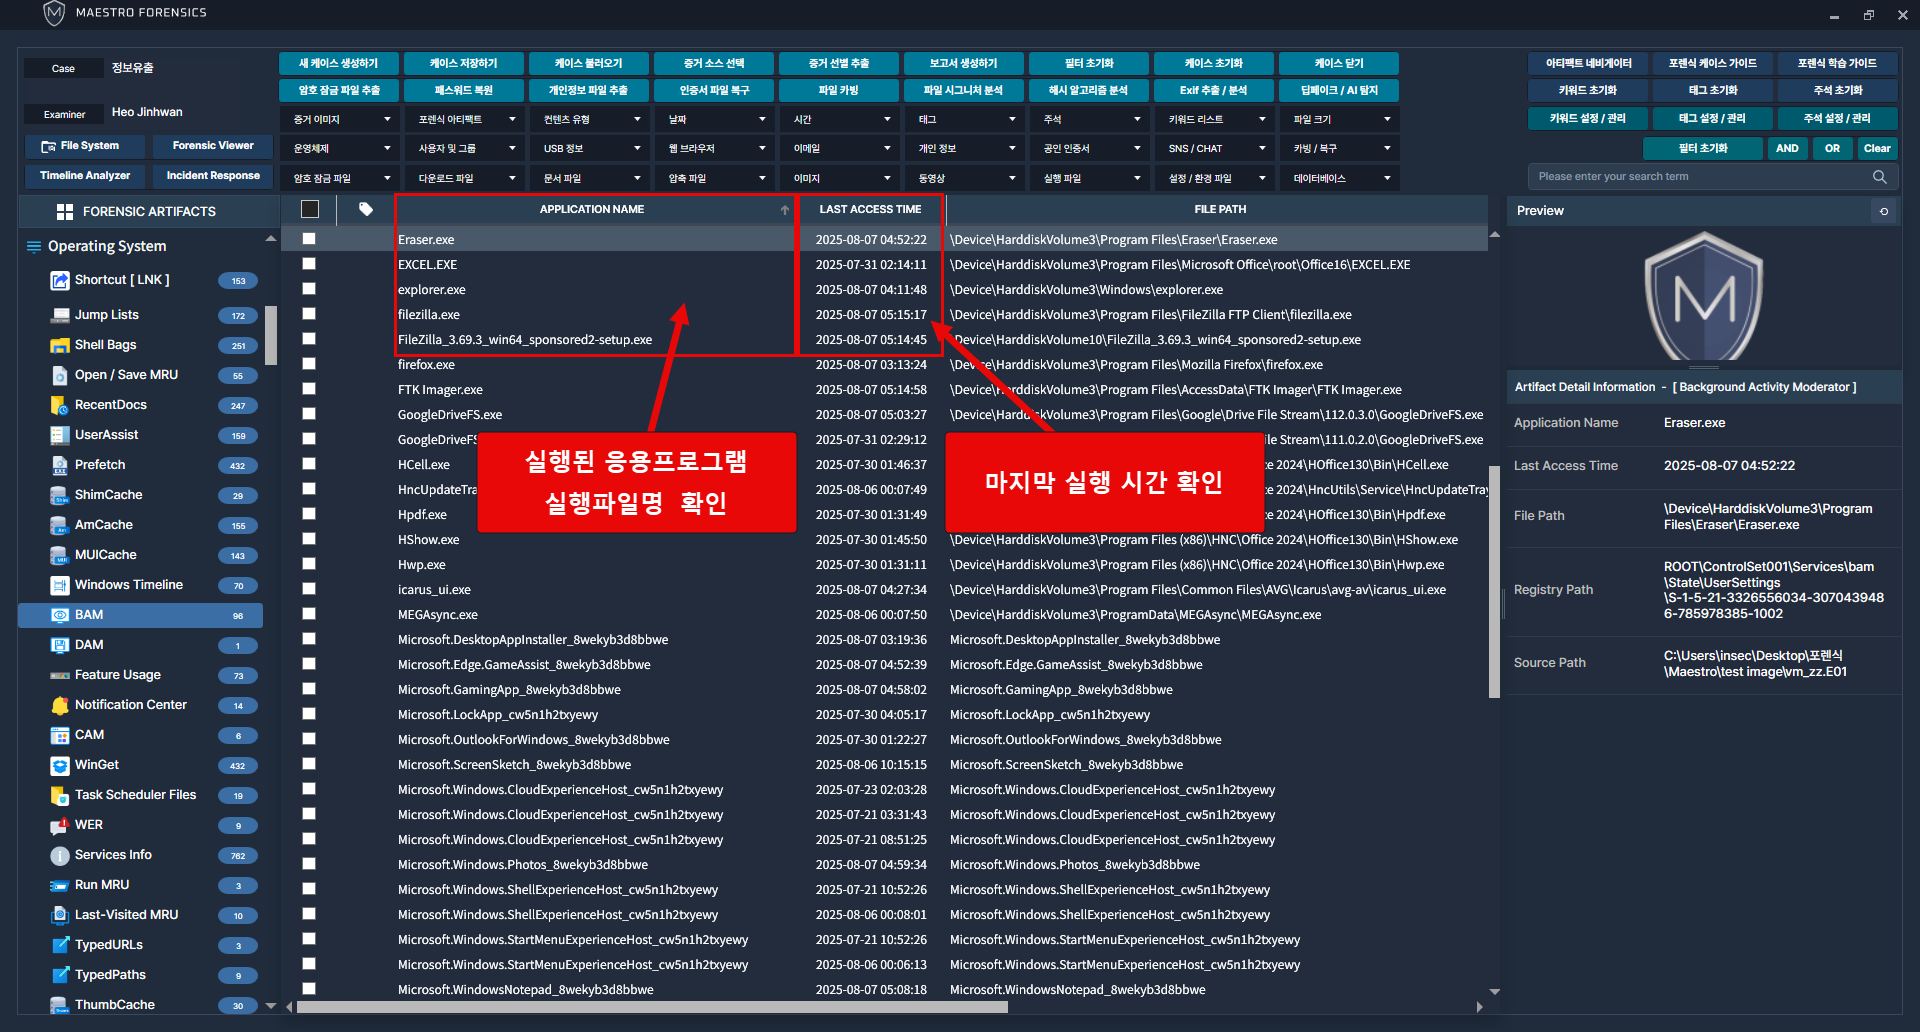Click the Task Scheduler Files icon
Image resolution: width=1920 pixels, height=1032 pixels.
pos(60,795)
